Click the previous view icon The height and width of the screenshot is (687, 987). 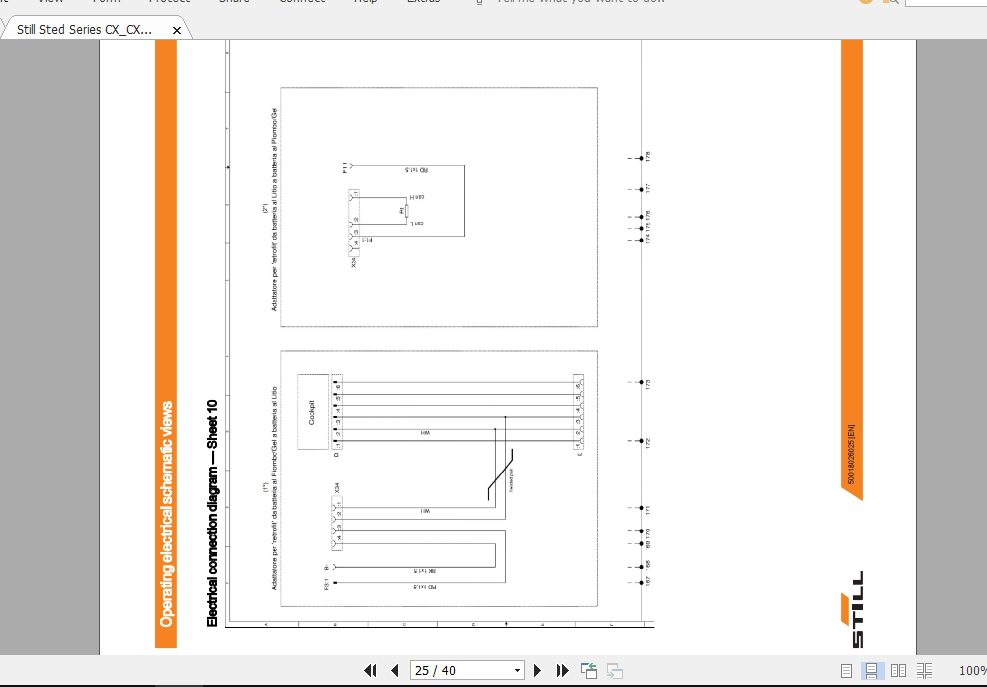click(x=589, y=671)
